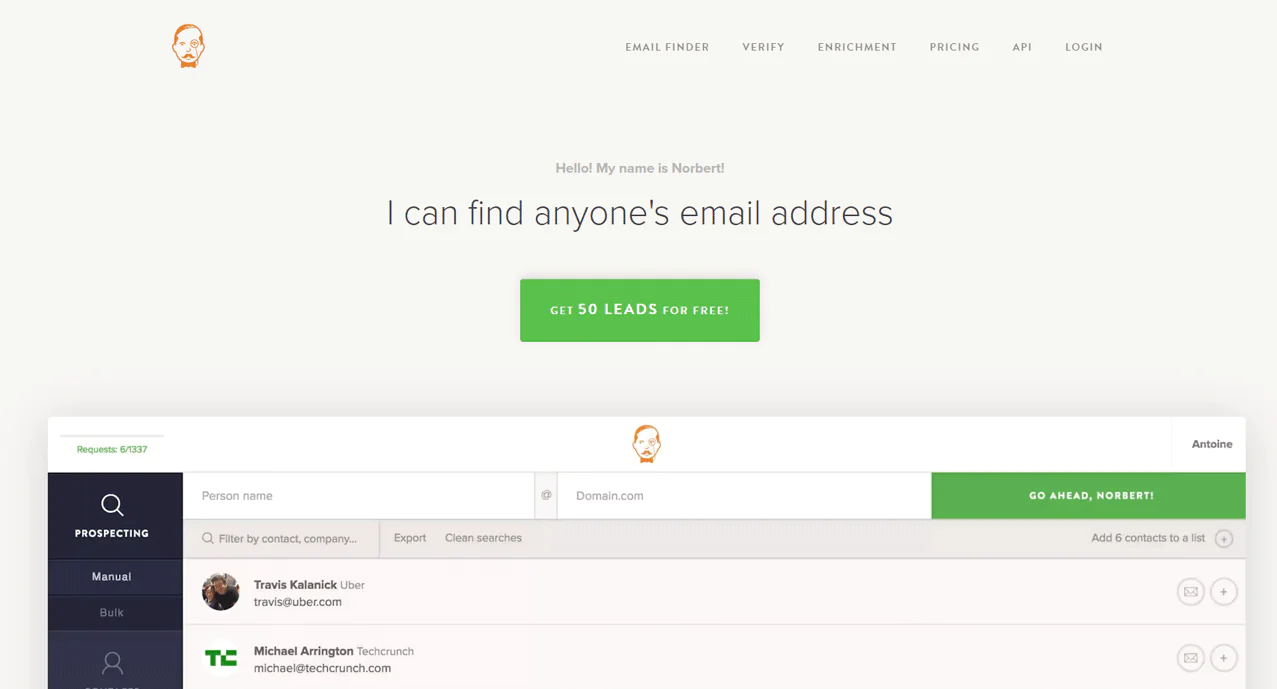Click the Login link
1277x689 pixels.
tap(1084, 47)
